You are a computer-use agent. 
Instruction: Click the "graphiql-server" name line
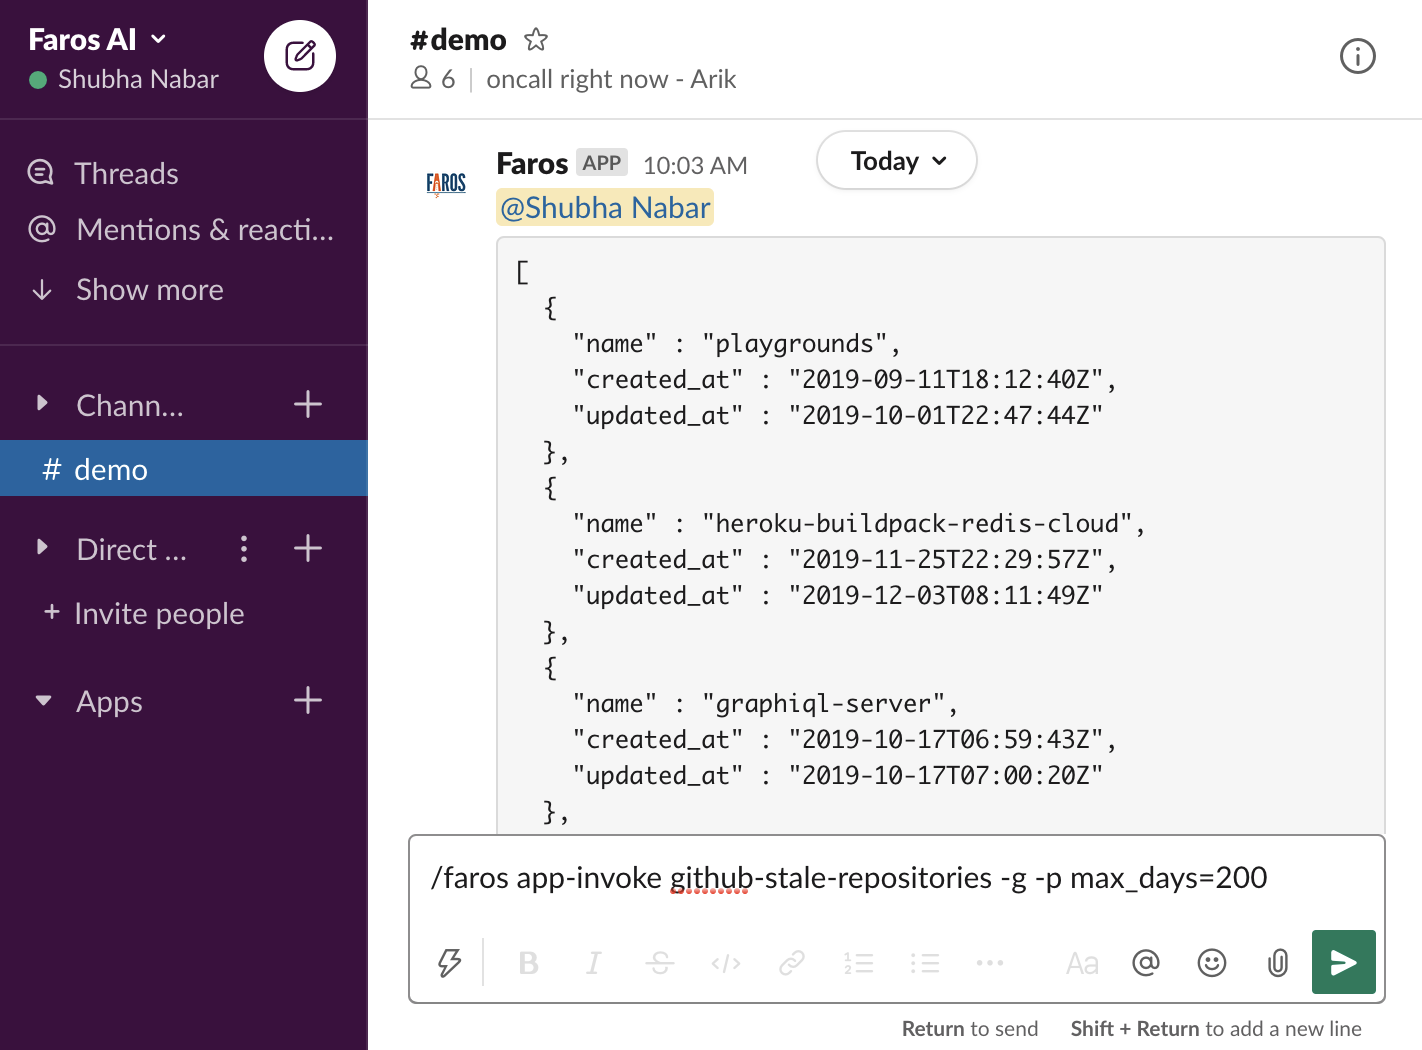(766, 704)
